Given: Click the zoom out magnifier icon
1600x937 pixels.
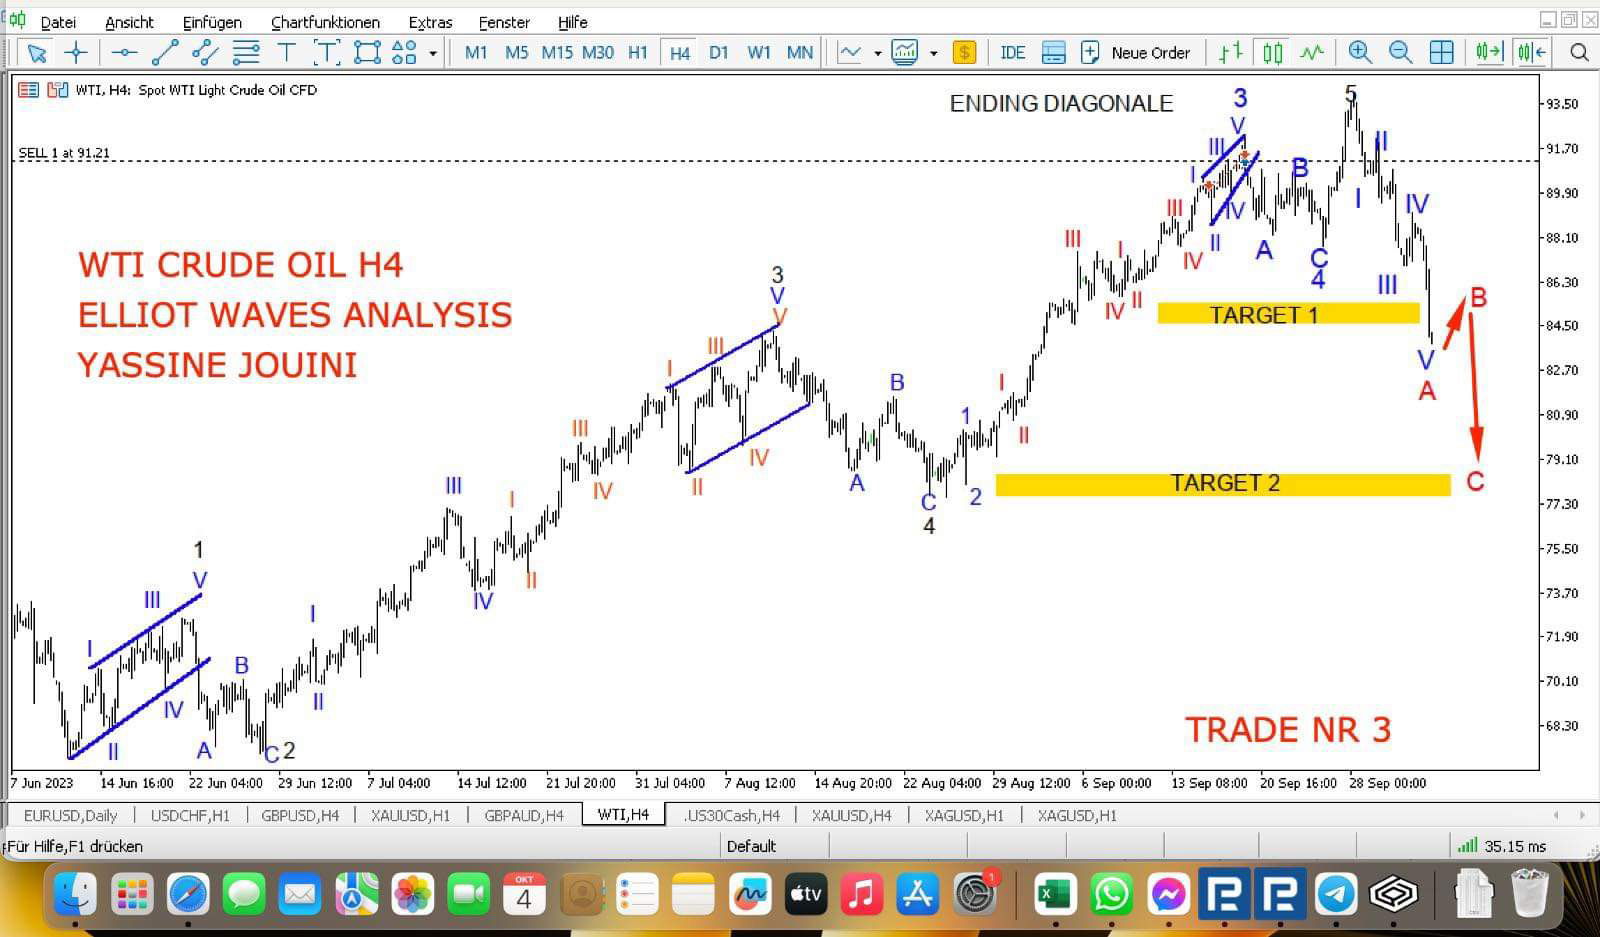Looking at the screenshot, I should click(1400, 53).
